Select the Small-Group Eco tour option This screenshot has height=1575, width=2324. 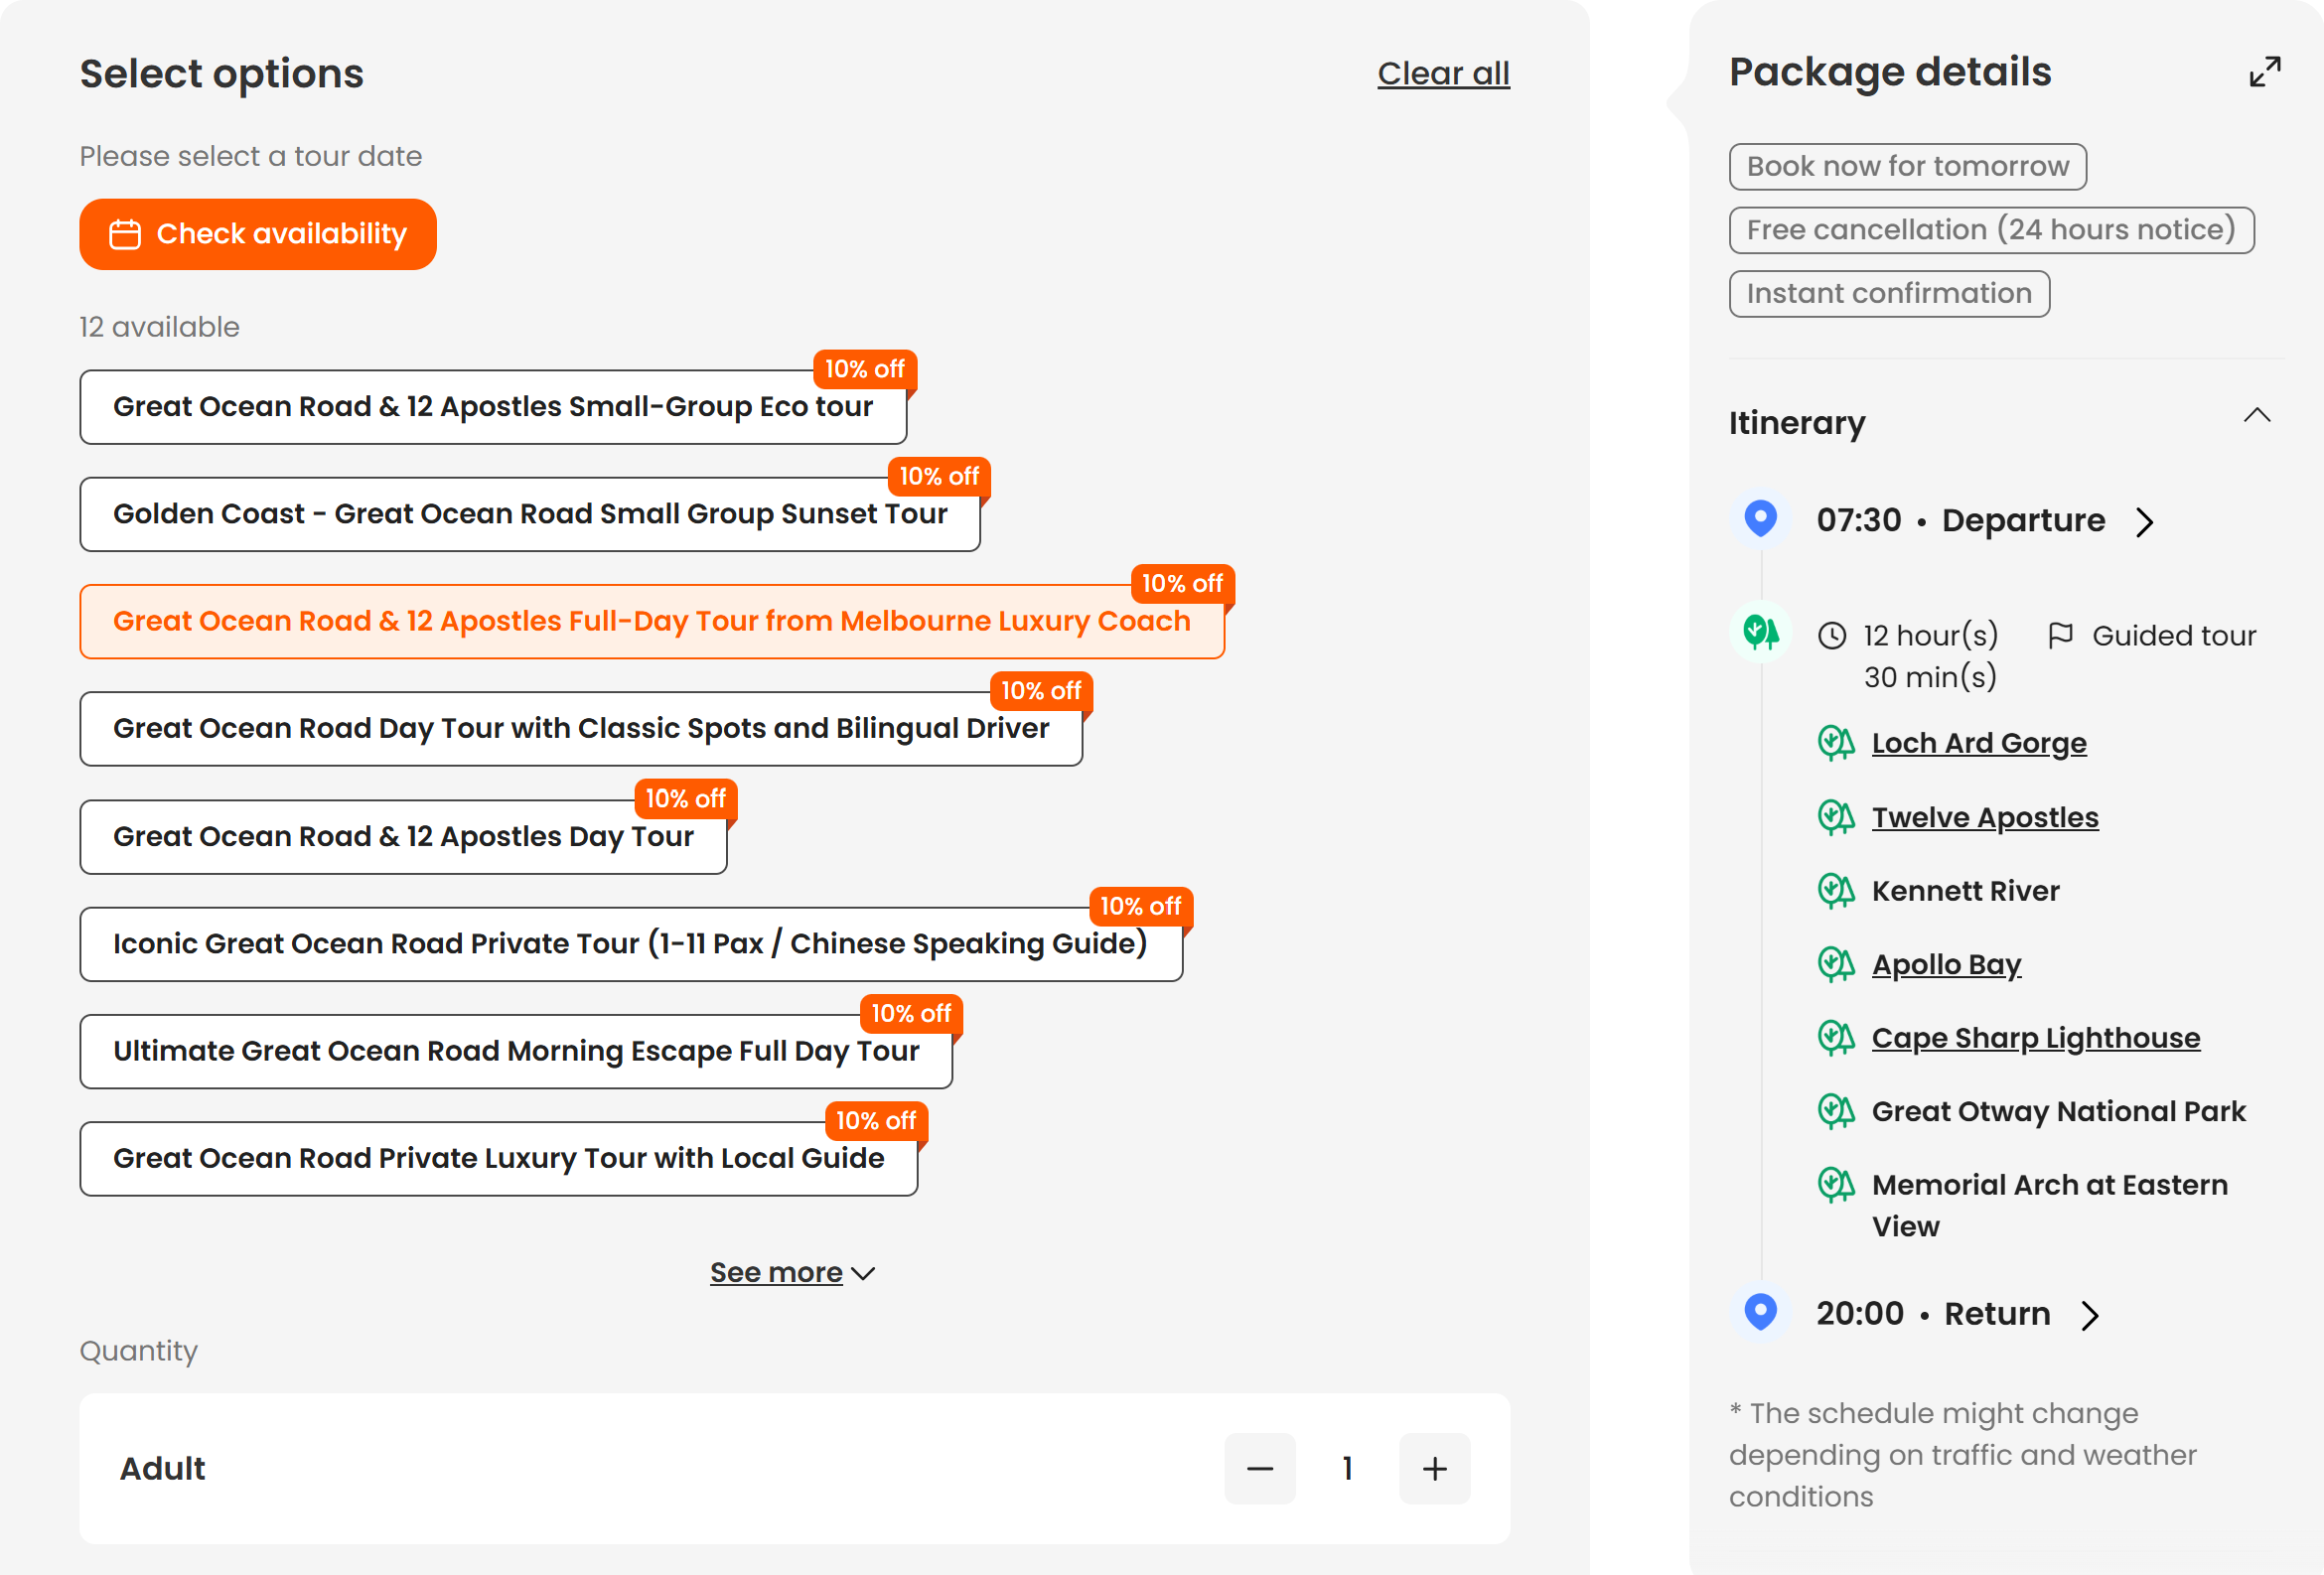point(493,407)
